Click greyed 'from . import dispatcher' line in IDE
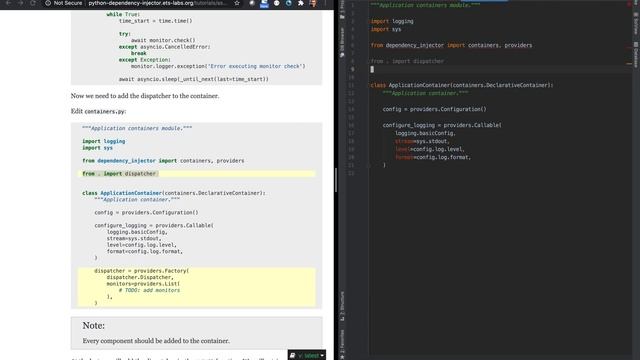The height and width of the screenshot is (360, 640). click(407, 61)
